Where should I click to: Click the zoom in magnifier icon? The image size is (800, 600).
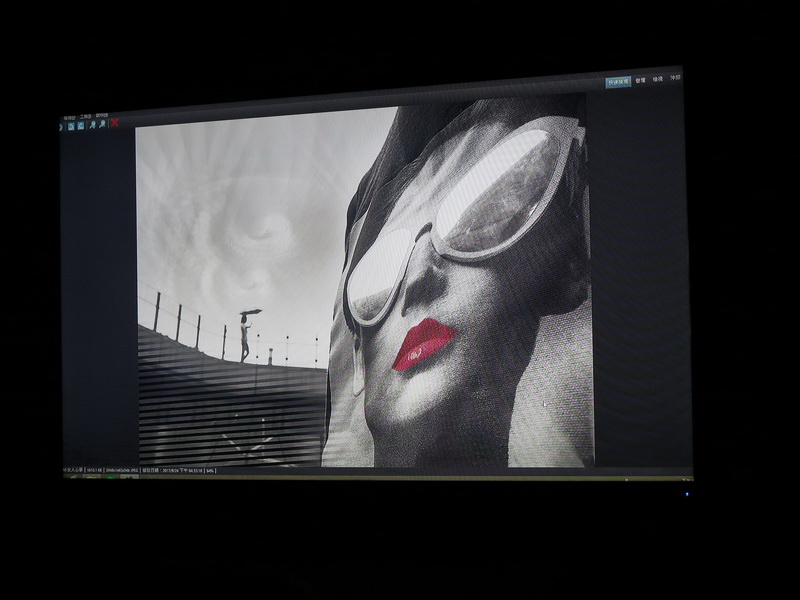(92, 125)
